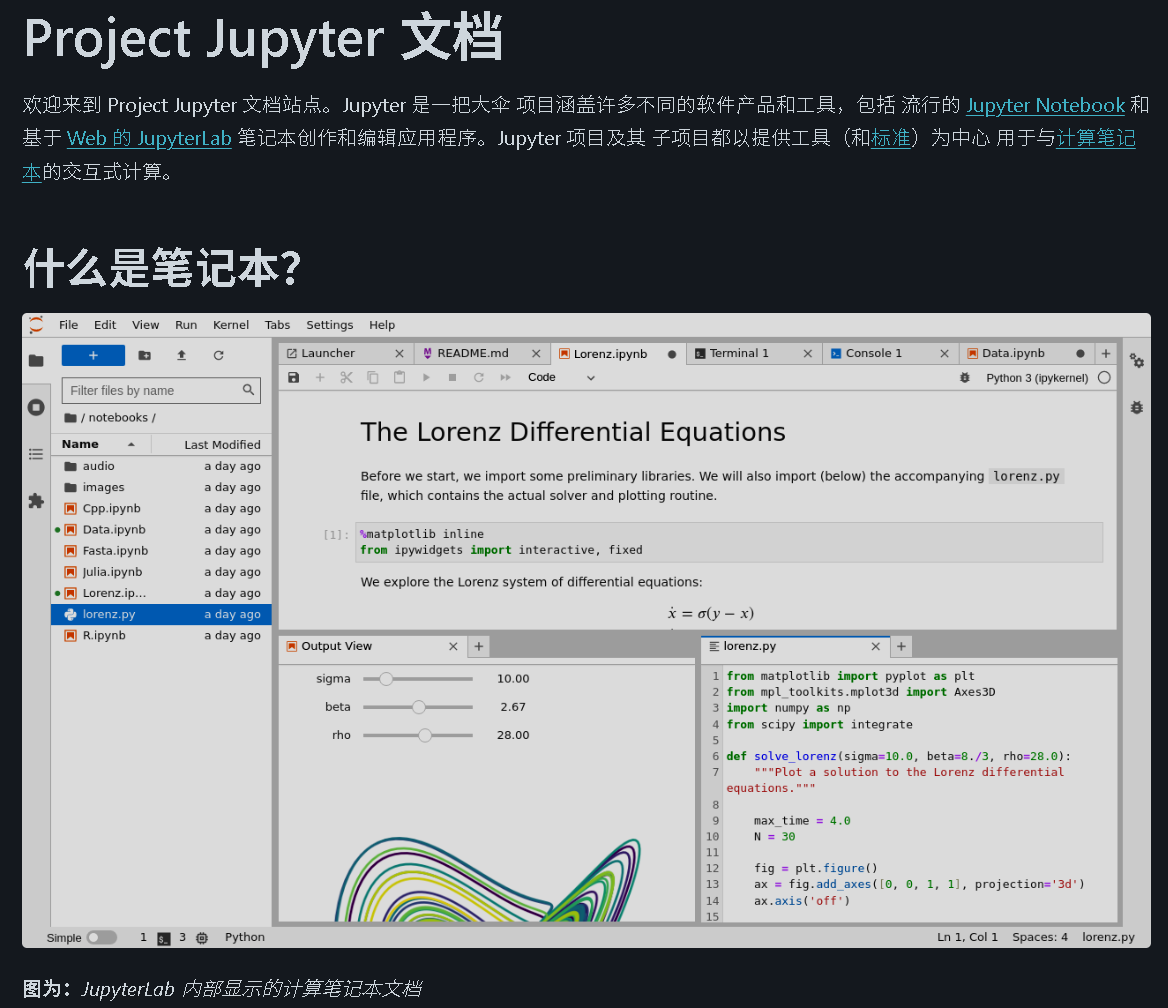Open the Edit menu
The width and height of the screenshot is (1168, 1008).
coord(105,325)
